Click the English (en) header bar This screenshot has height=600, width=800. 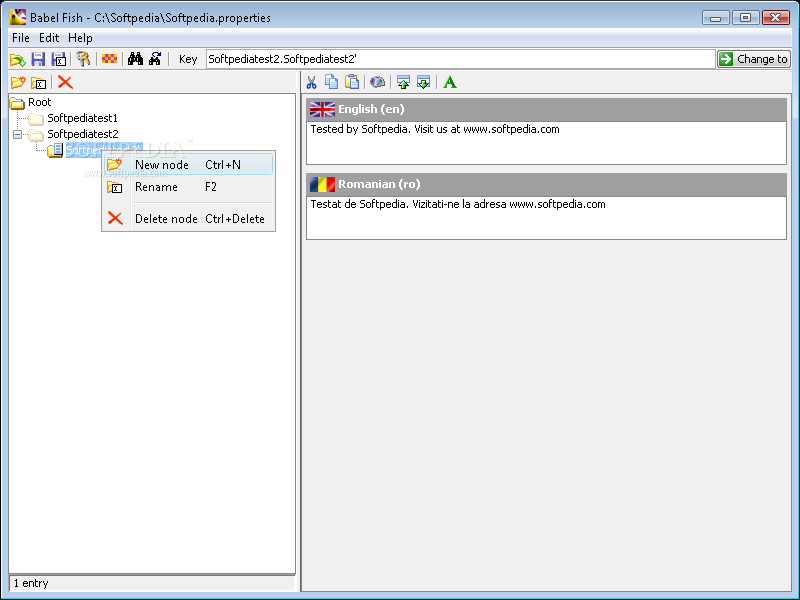[x=546, y=109]
